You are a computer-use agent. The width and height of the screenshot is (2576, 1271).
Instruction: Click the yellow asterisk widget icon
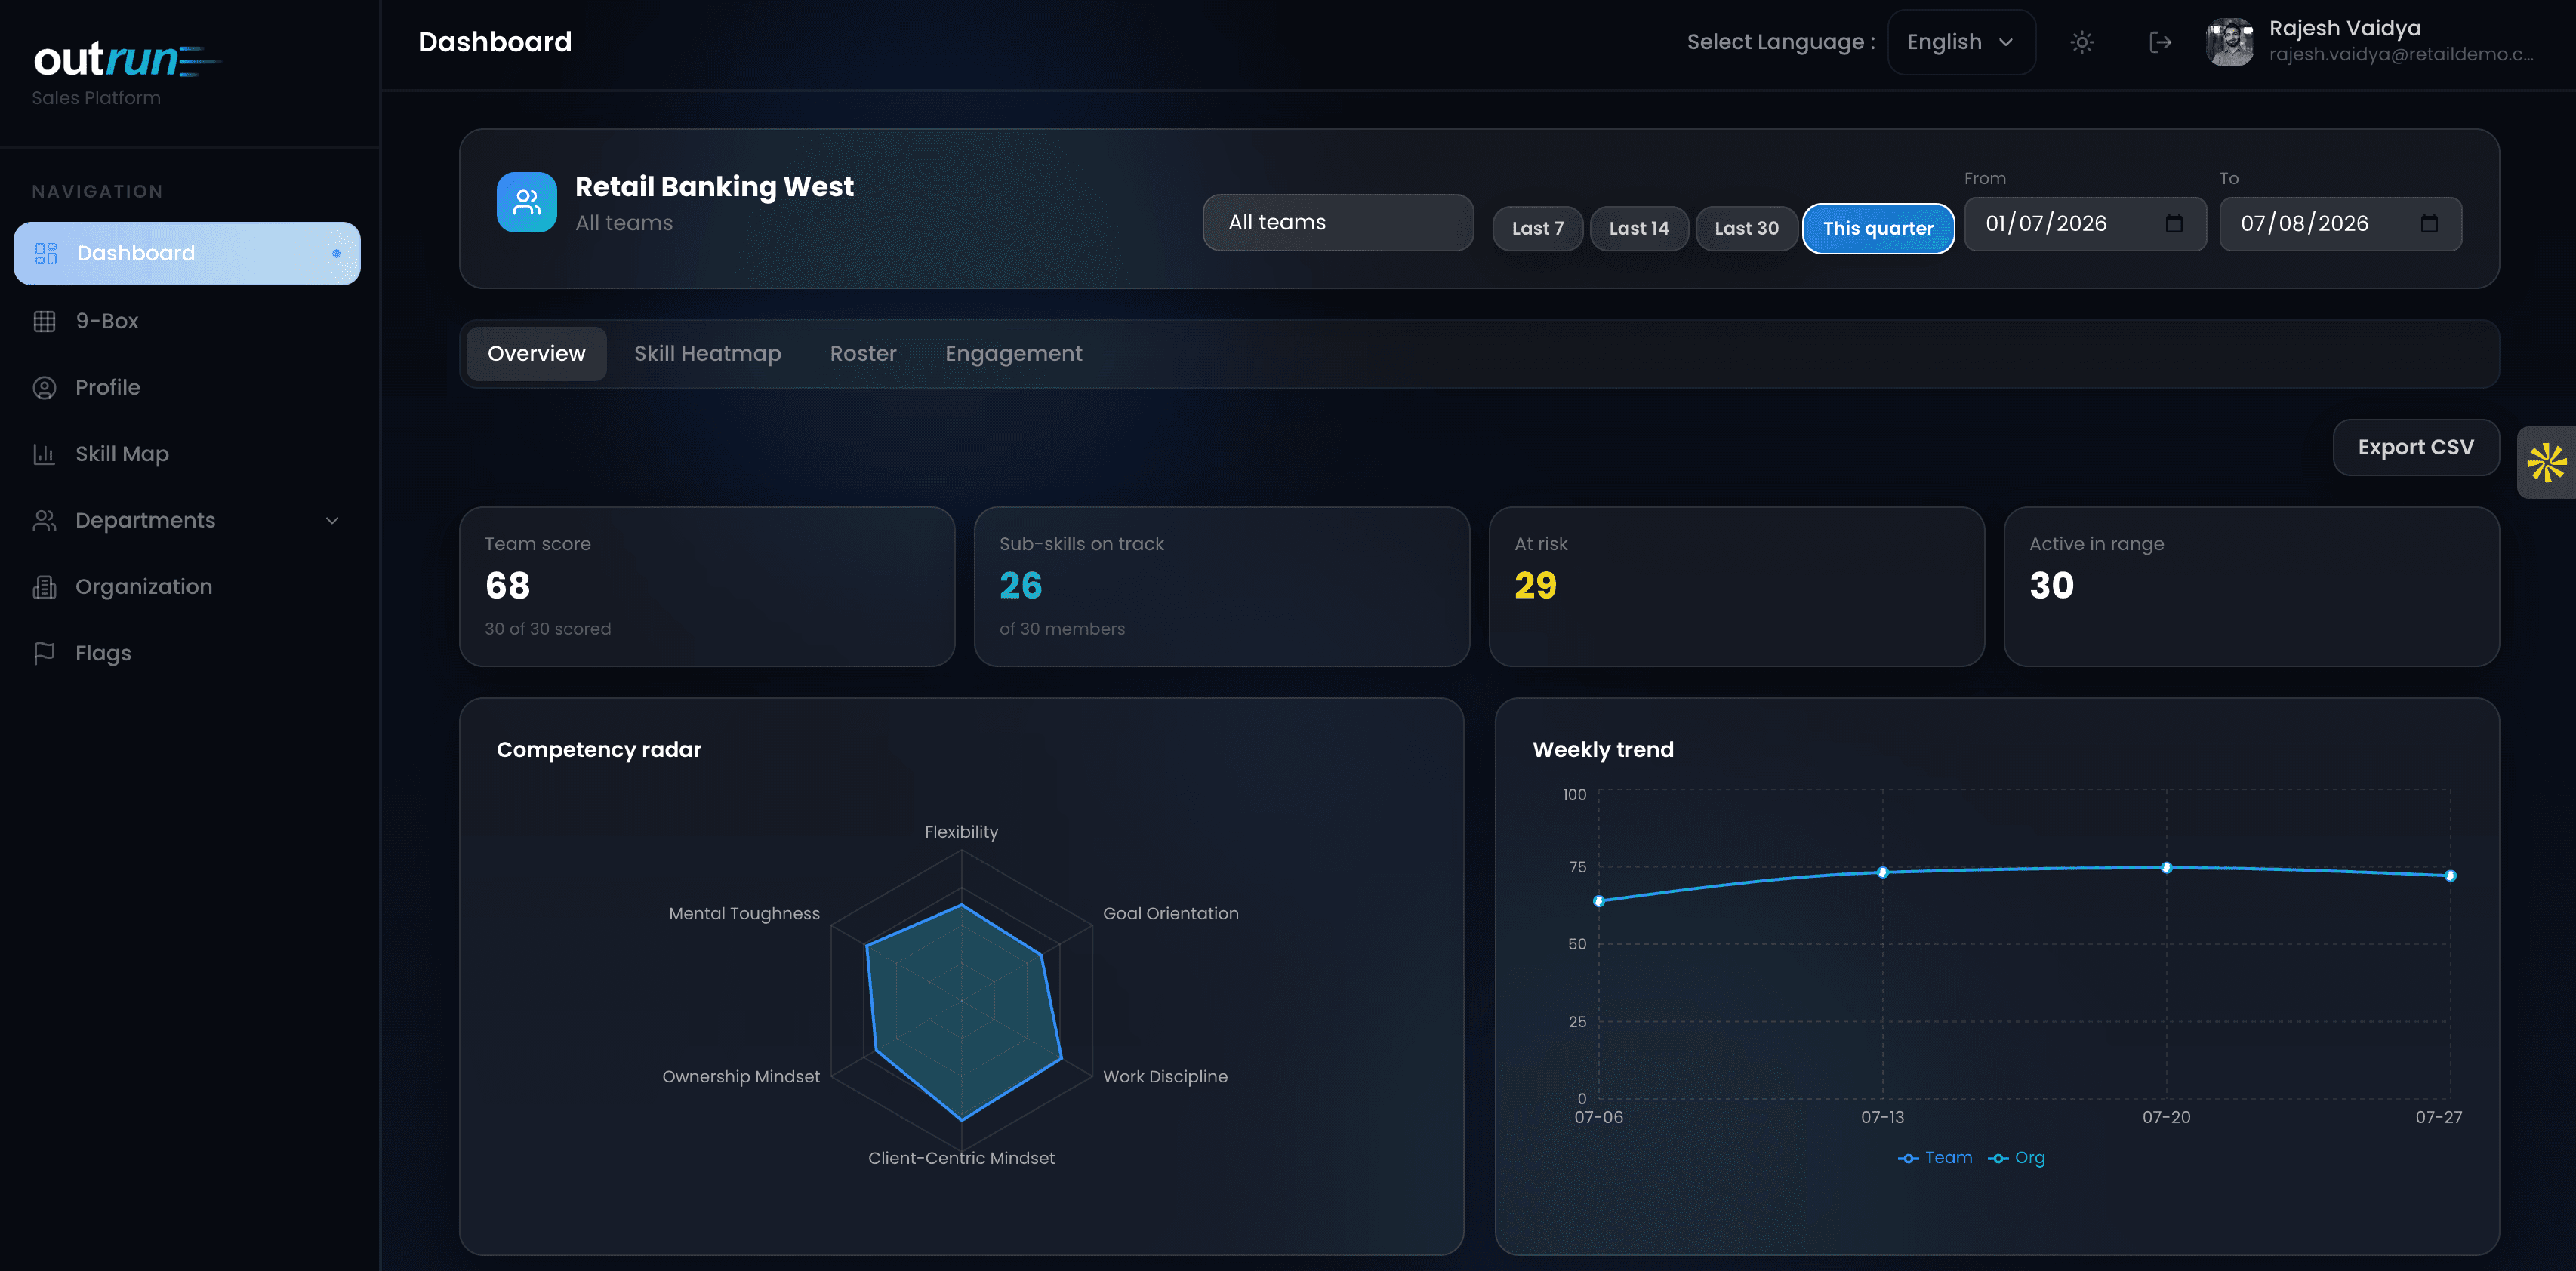coord(2546,463)
